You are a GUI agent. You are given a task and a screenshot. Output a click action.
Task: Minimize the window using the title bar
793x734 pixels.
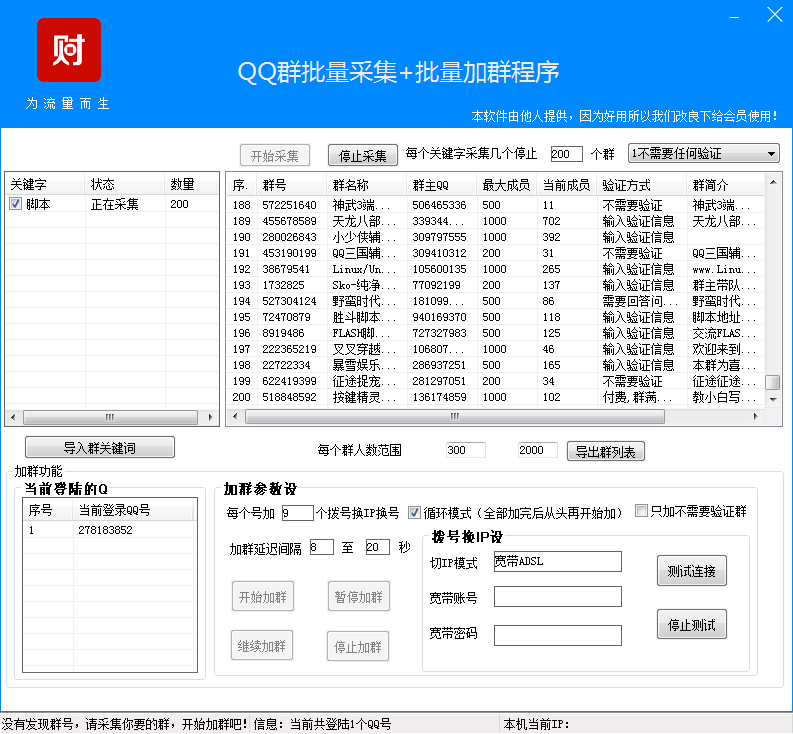pyautogui.click(x=736, y=15)
